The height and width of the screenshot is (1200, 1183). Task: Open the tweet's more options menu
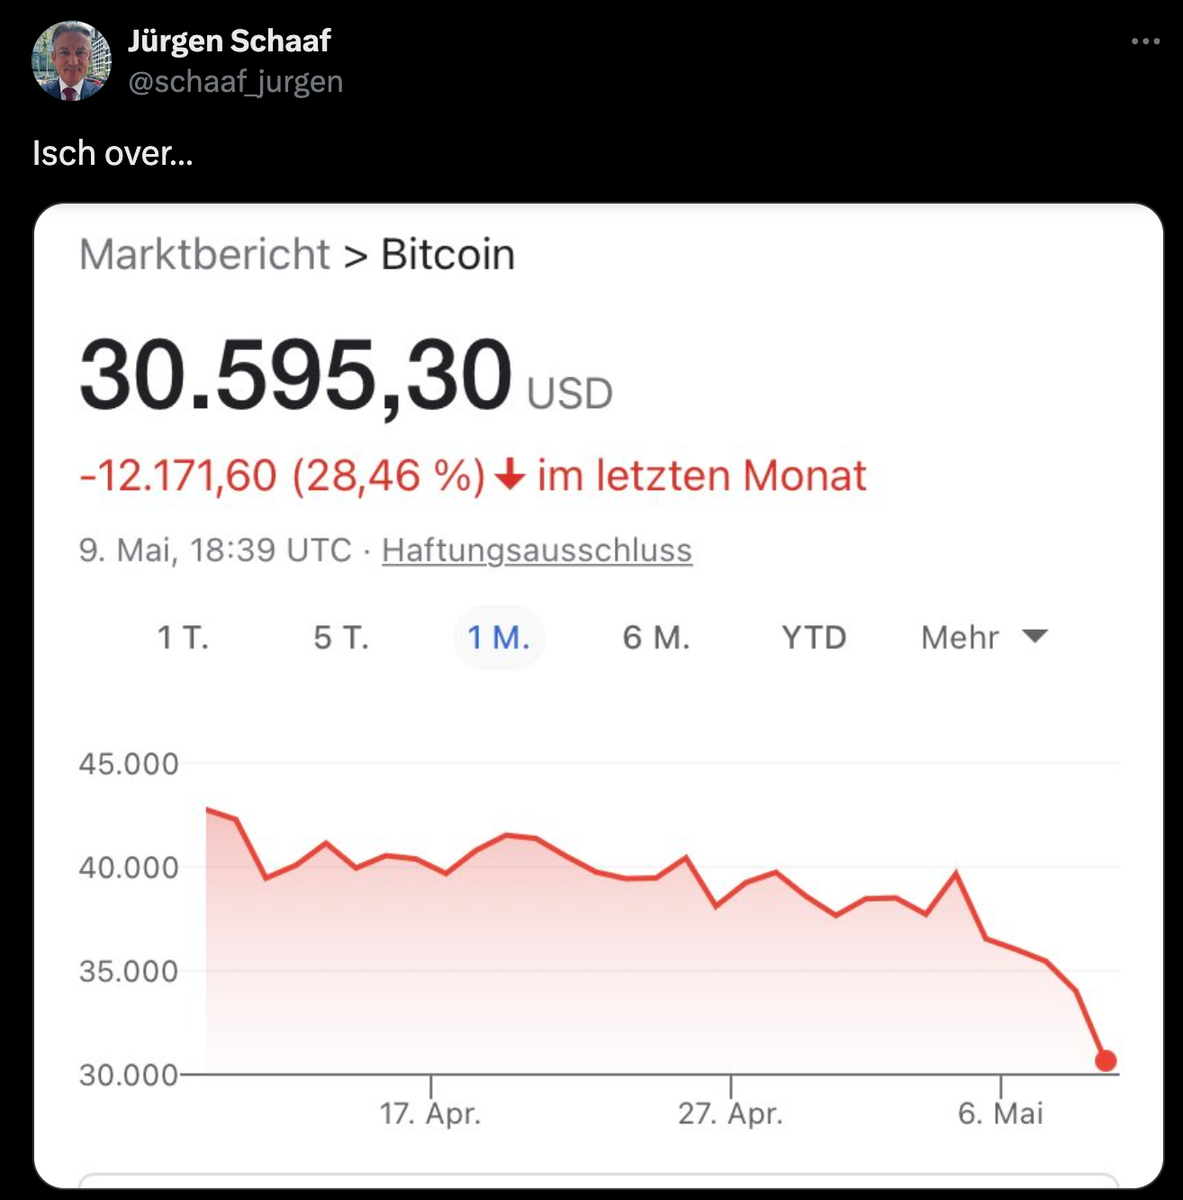1145,42
